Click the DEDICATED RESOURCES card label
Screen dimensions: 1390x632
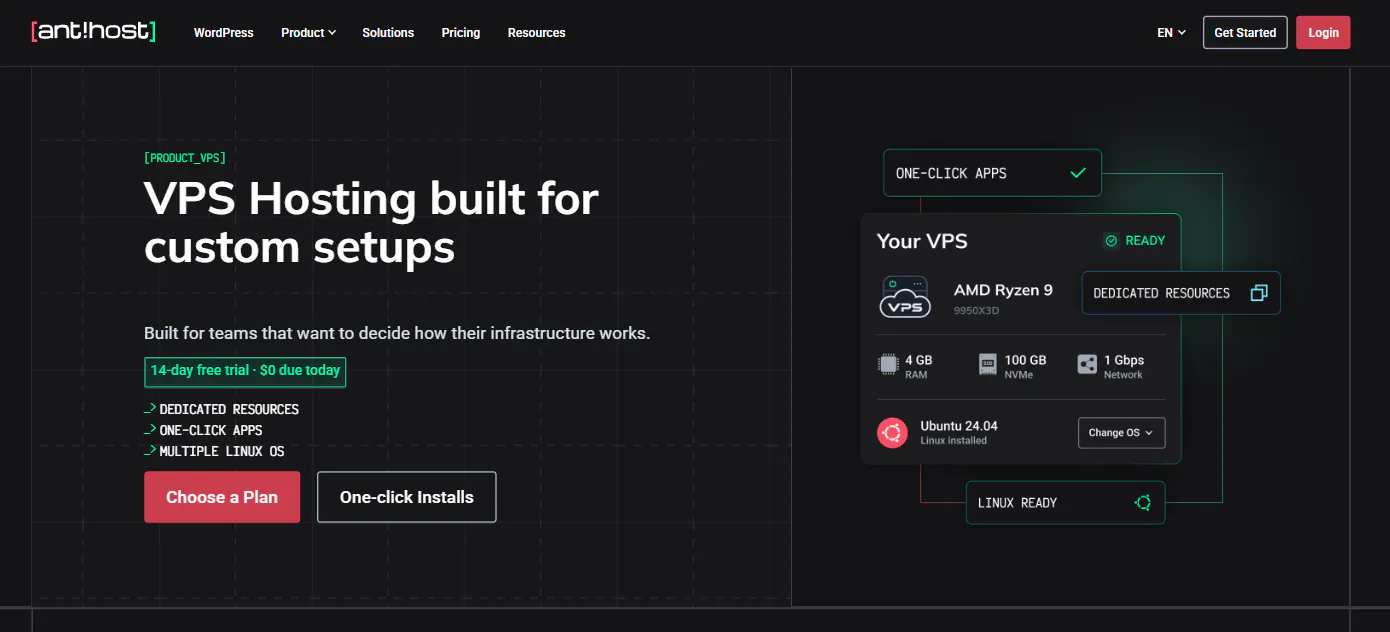coord(1161,293)
